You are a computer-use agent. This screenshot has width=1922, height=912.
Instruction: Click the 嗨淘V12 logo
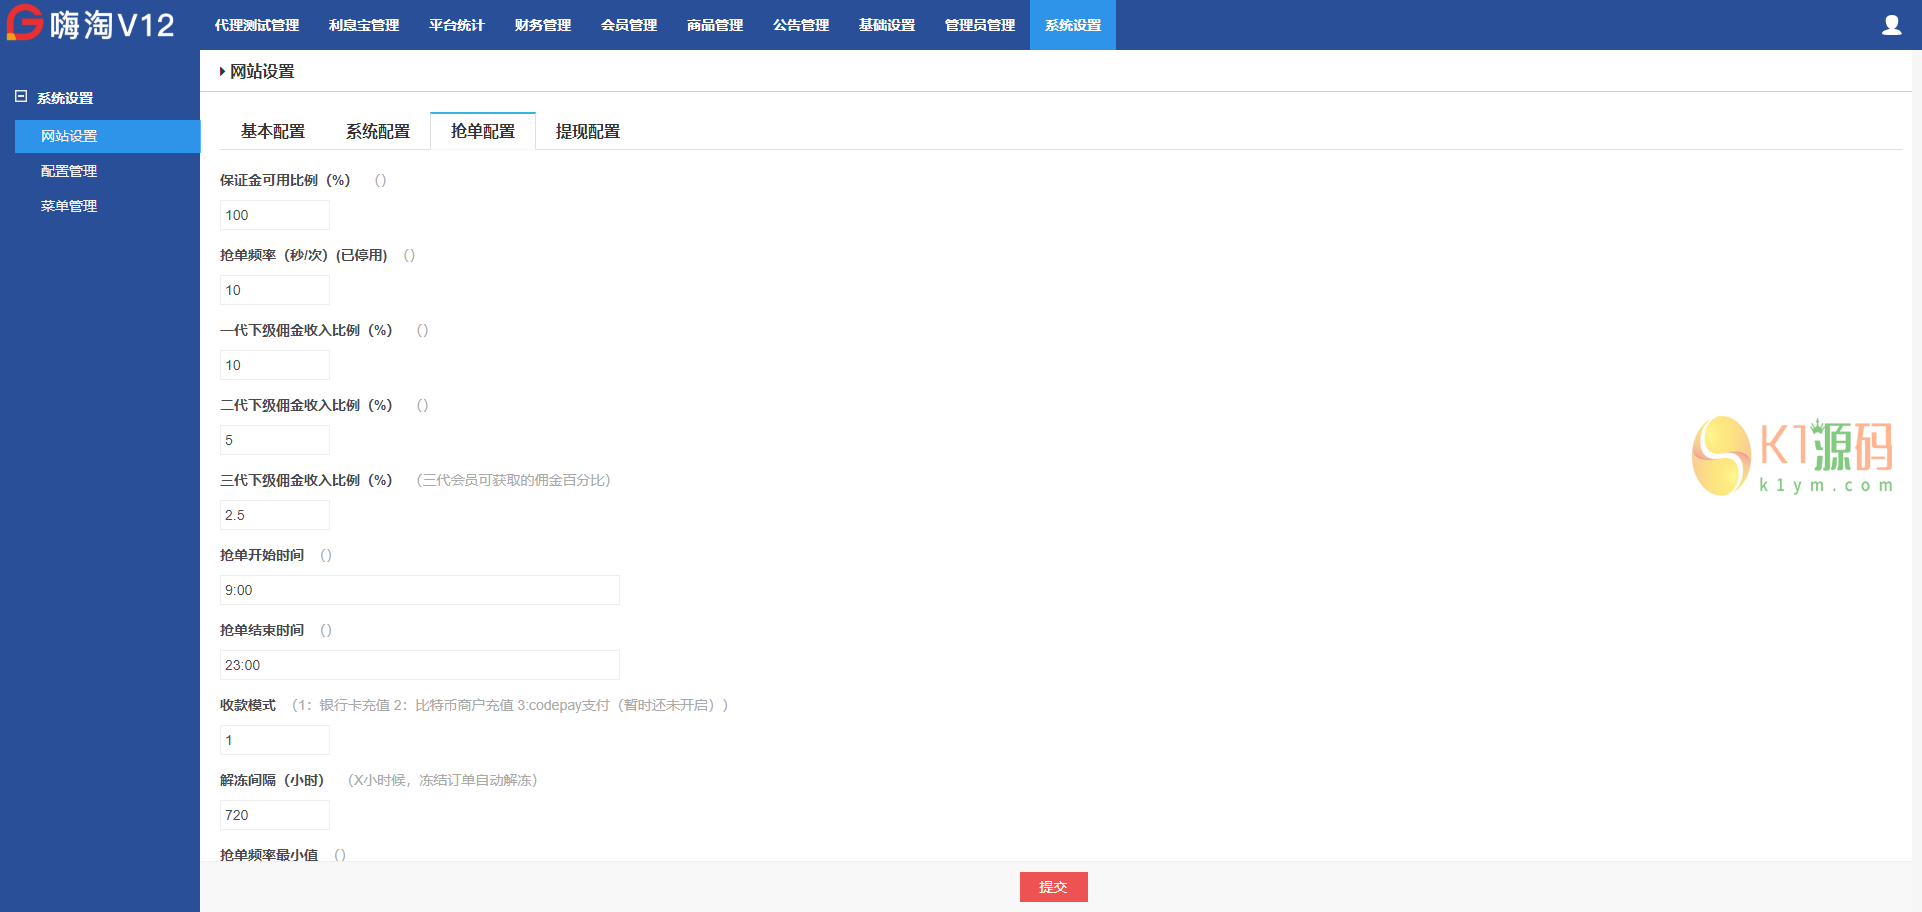coord(91,24)
